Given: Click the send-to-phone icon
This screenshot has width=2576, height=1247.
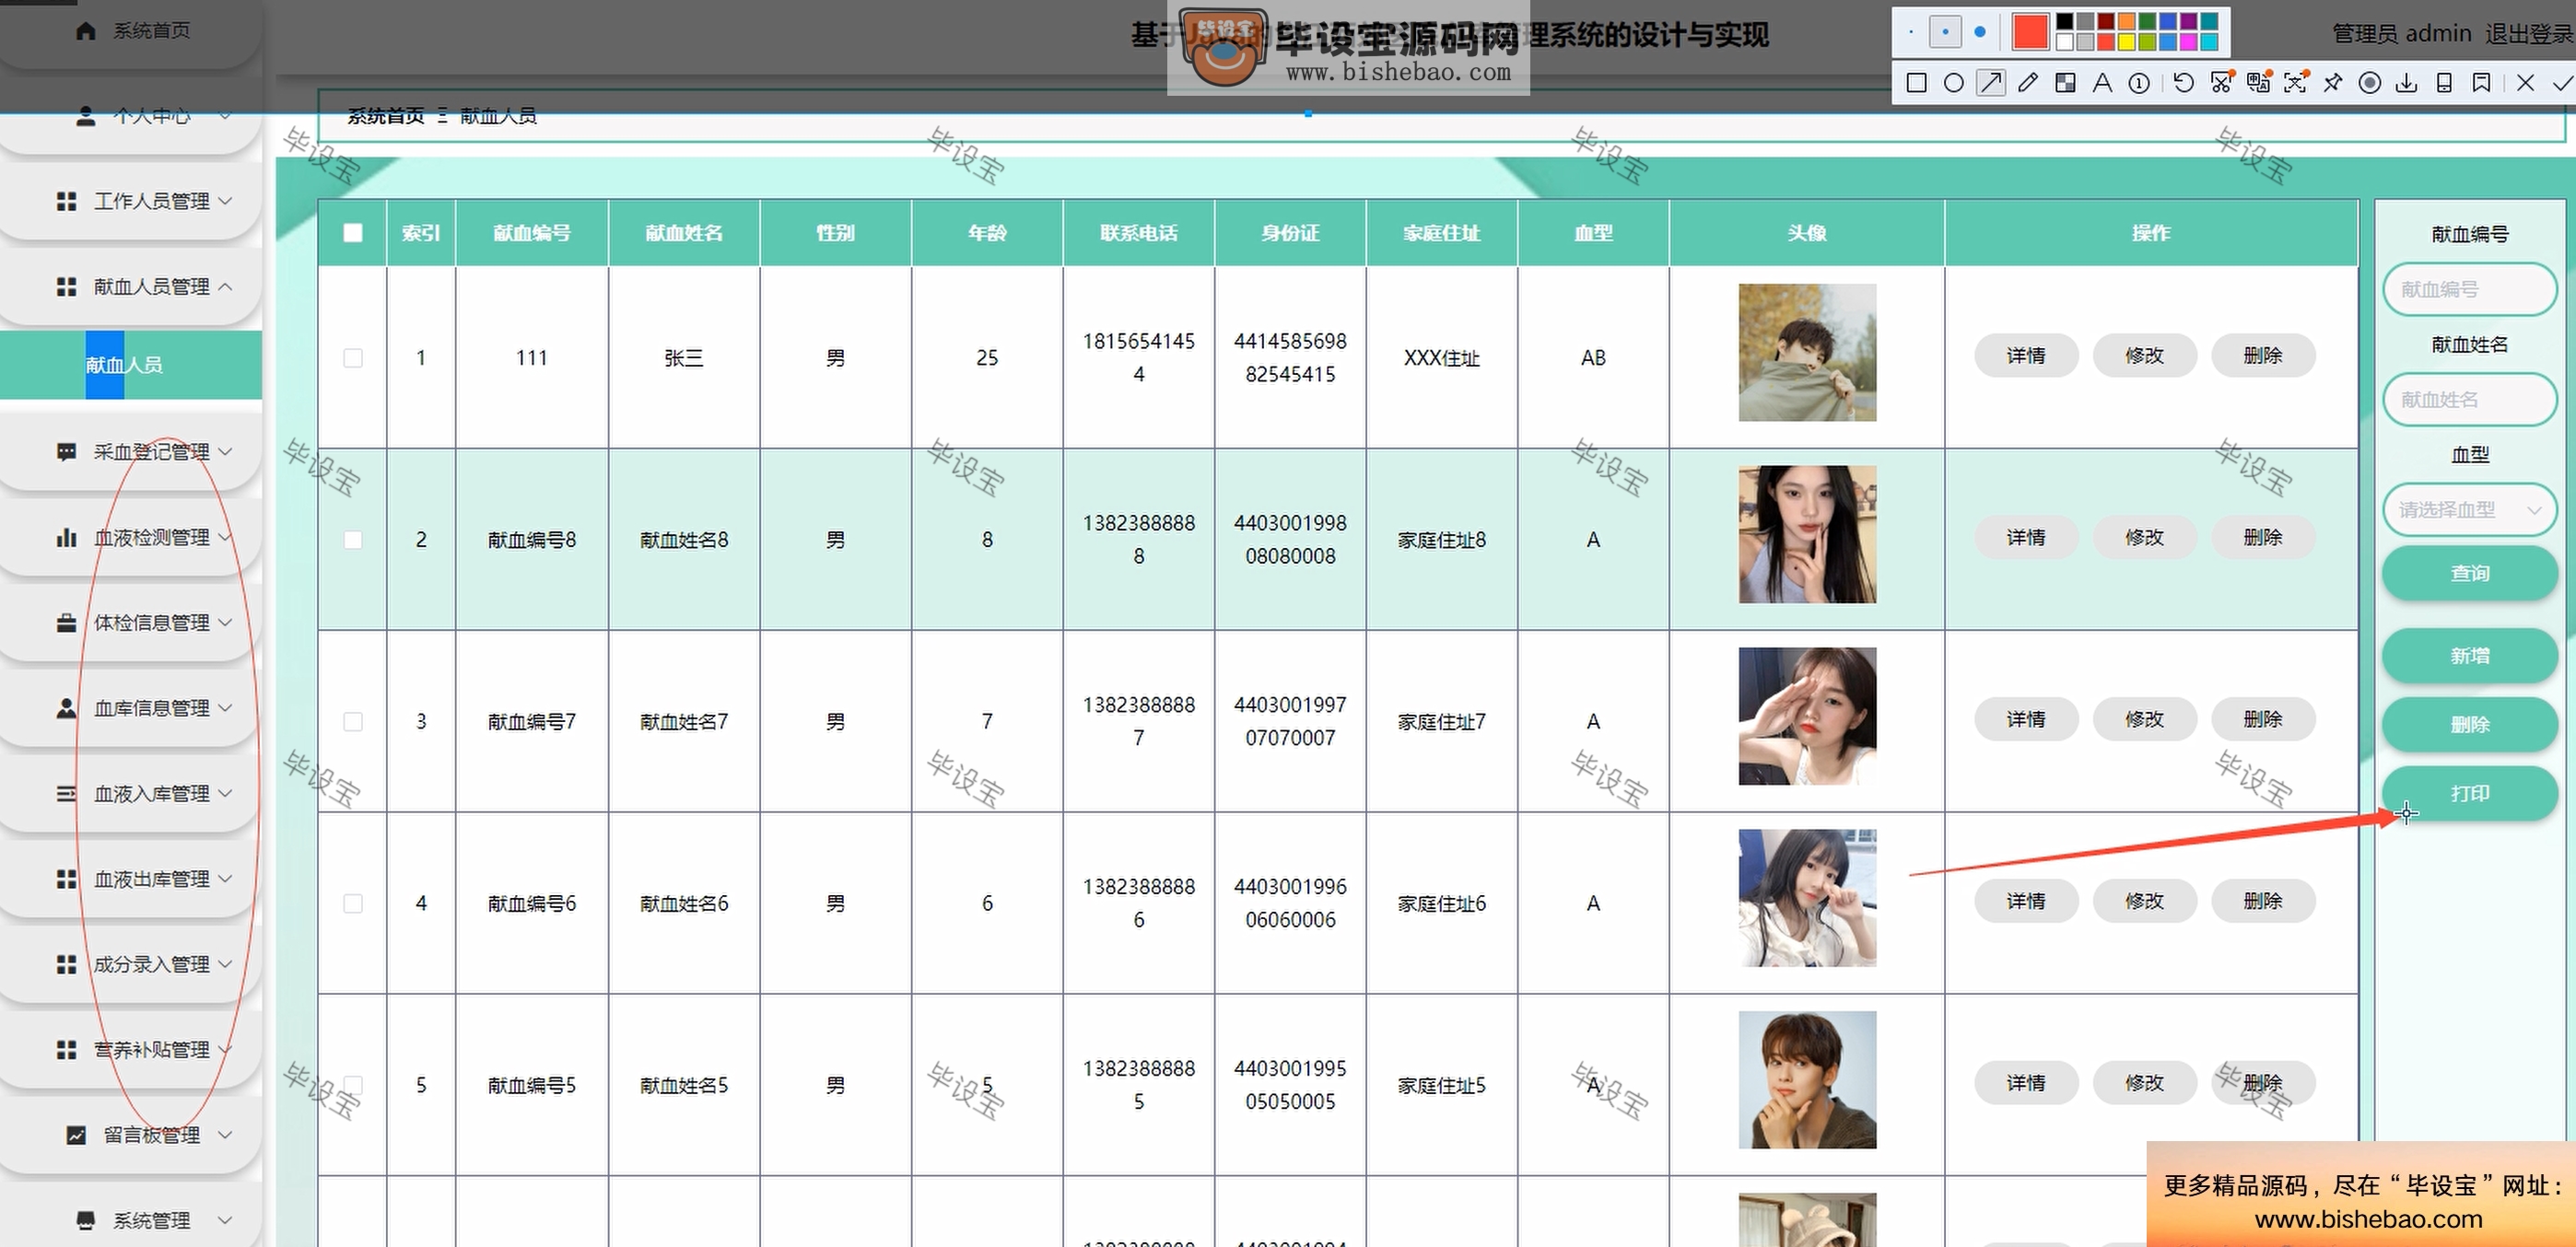Looking at the screenshot, I should pyautogui.click(x=2444, y=83).
